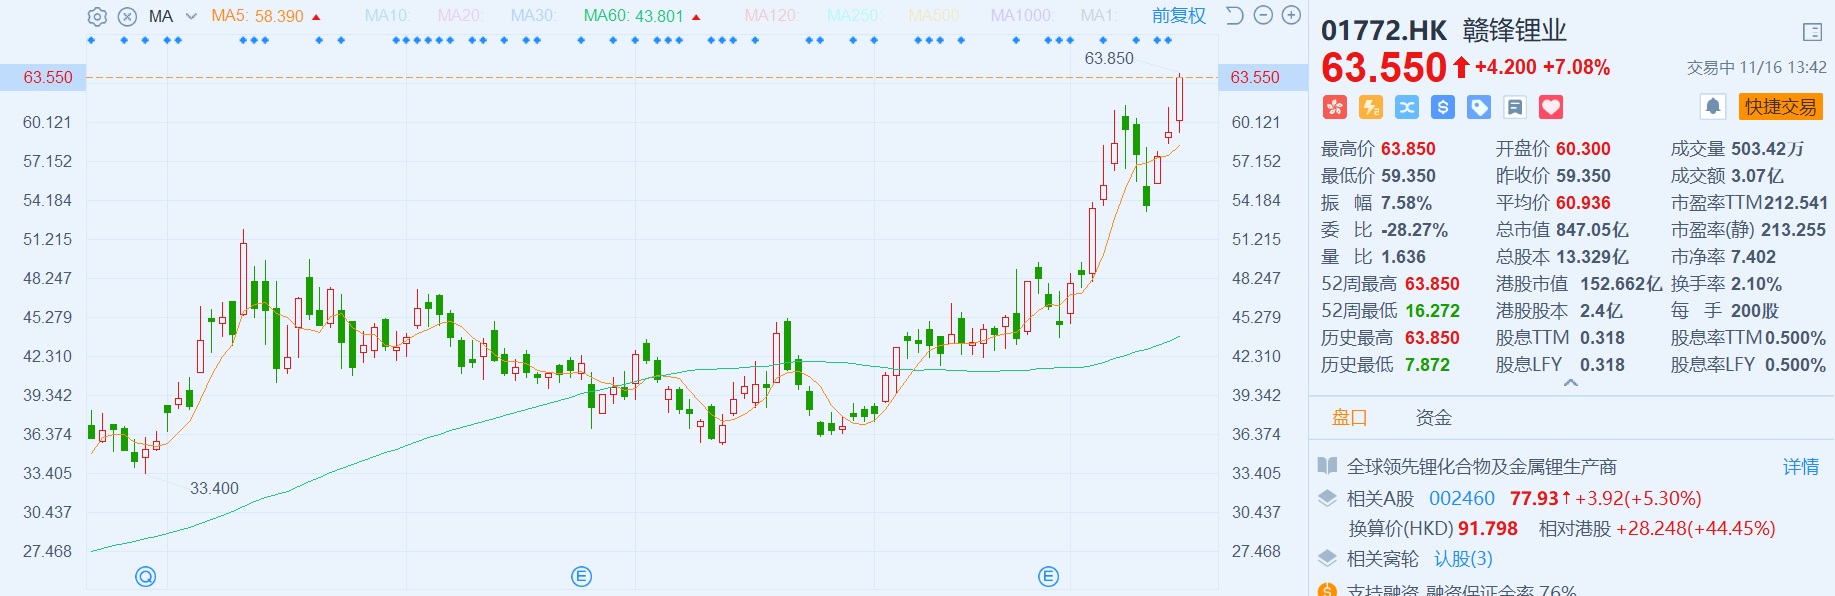Click the 换算价(HKD) value 91.798

[x=1488, y=529]
